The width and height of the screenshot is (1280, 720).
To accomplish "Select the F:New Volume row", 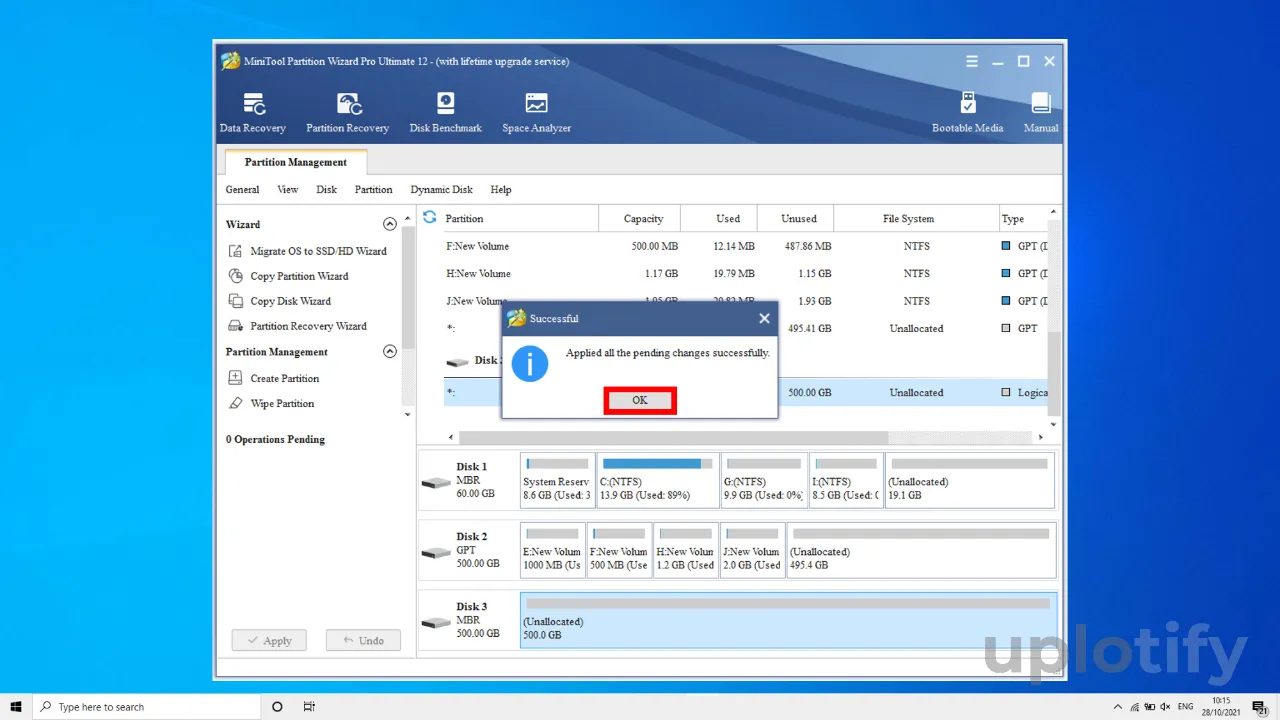I will point(745,246).
